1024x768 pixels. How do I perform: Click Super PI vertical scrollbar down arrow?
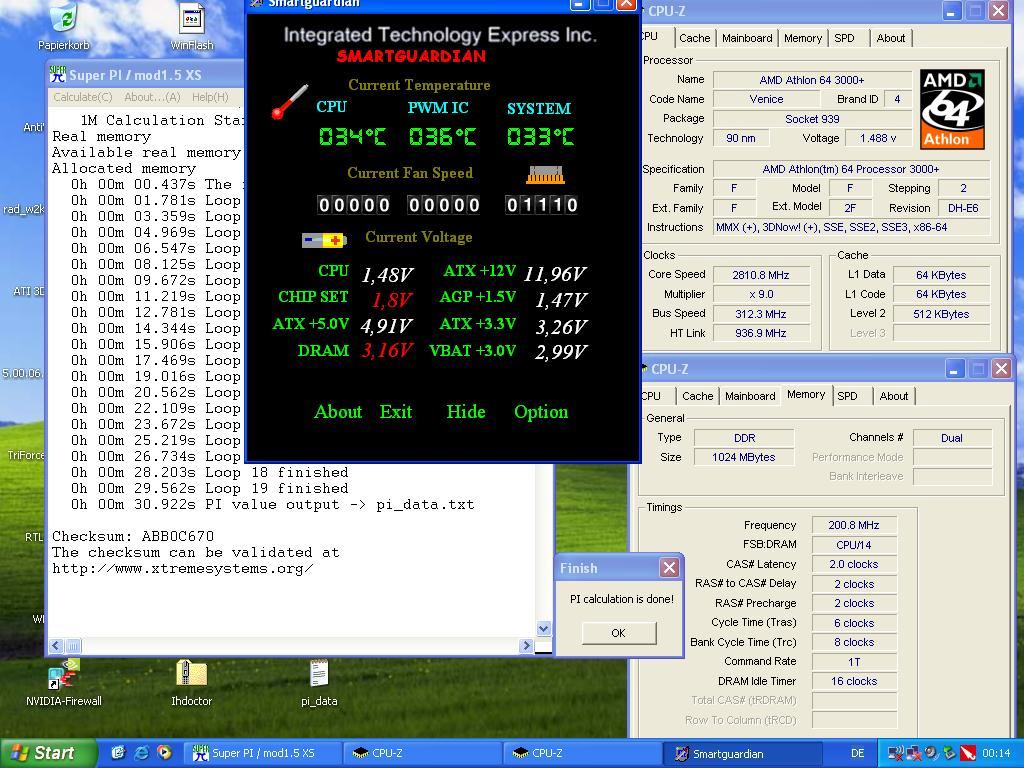click(543, 629)
